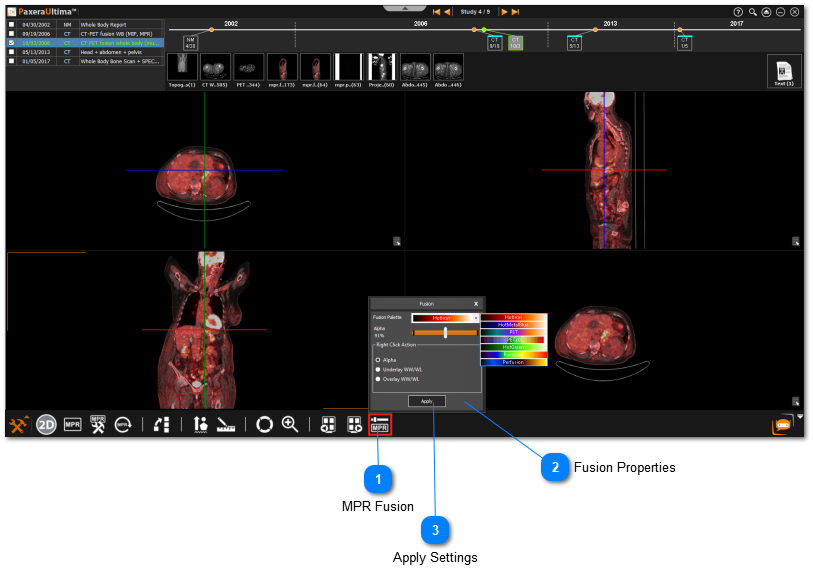Open MPR tools settings icon

(97, 424)
